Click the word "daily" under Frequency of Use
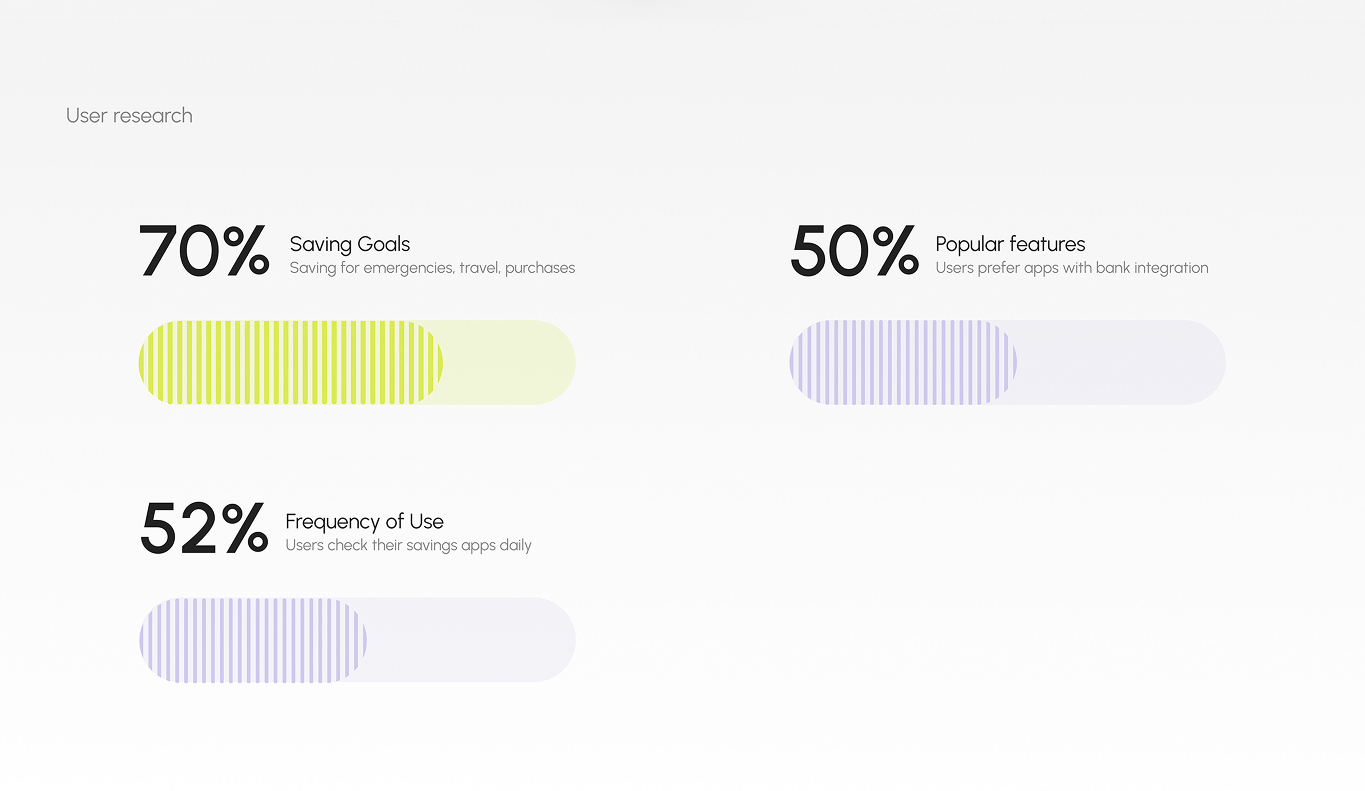This screenshot has height=791, width=1365. tap(515, 546)
